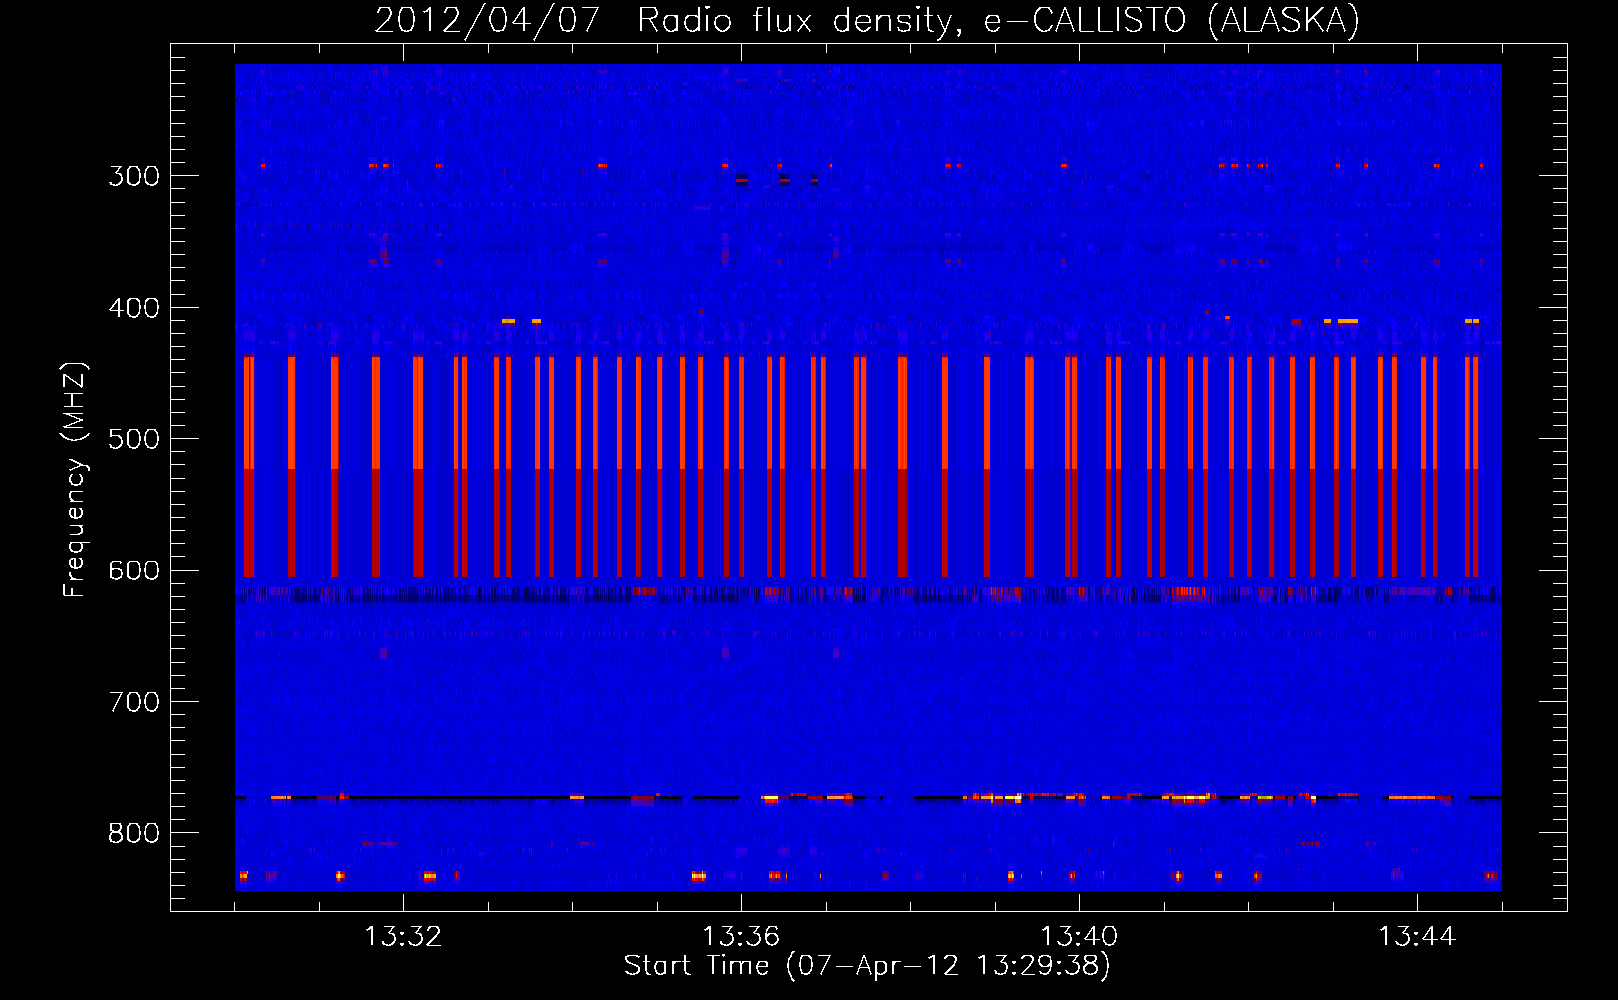Click the 13:36 time tick label
Screen dimensions: 1618x1000
(741, 937)
